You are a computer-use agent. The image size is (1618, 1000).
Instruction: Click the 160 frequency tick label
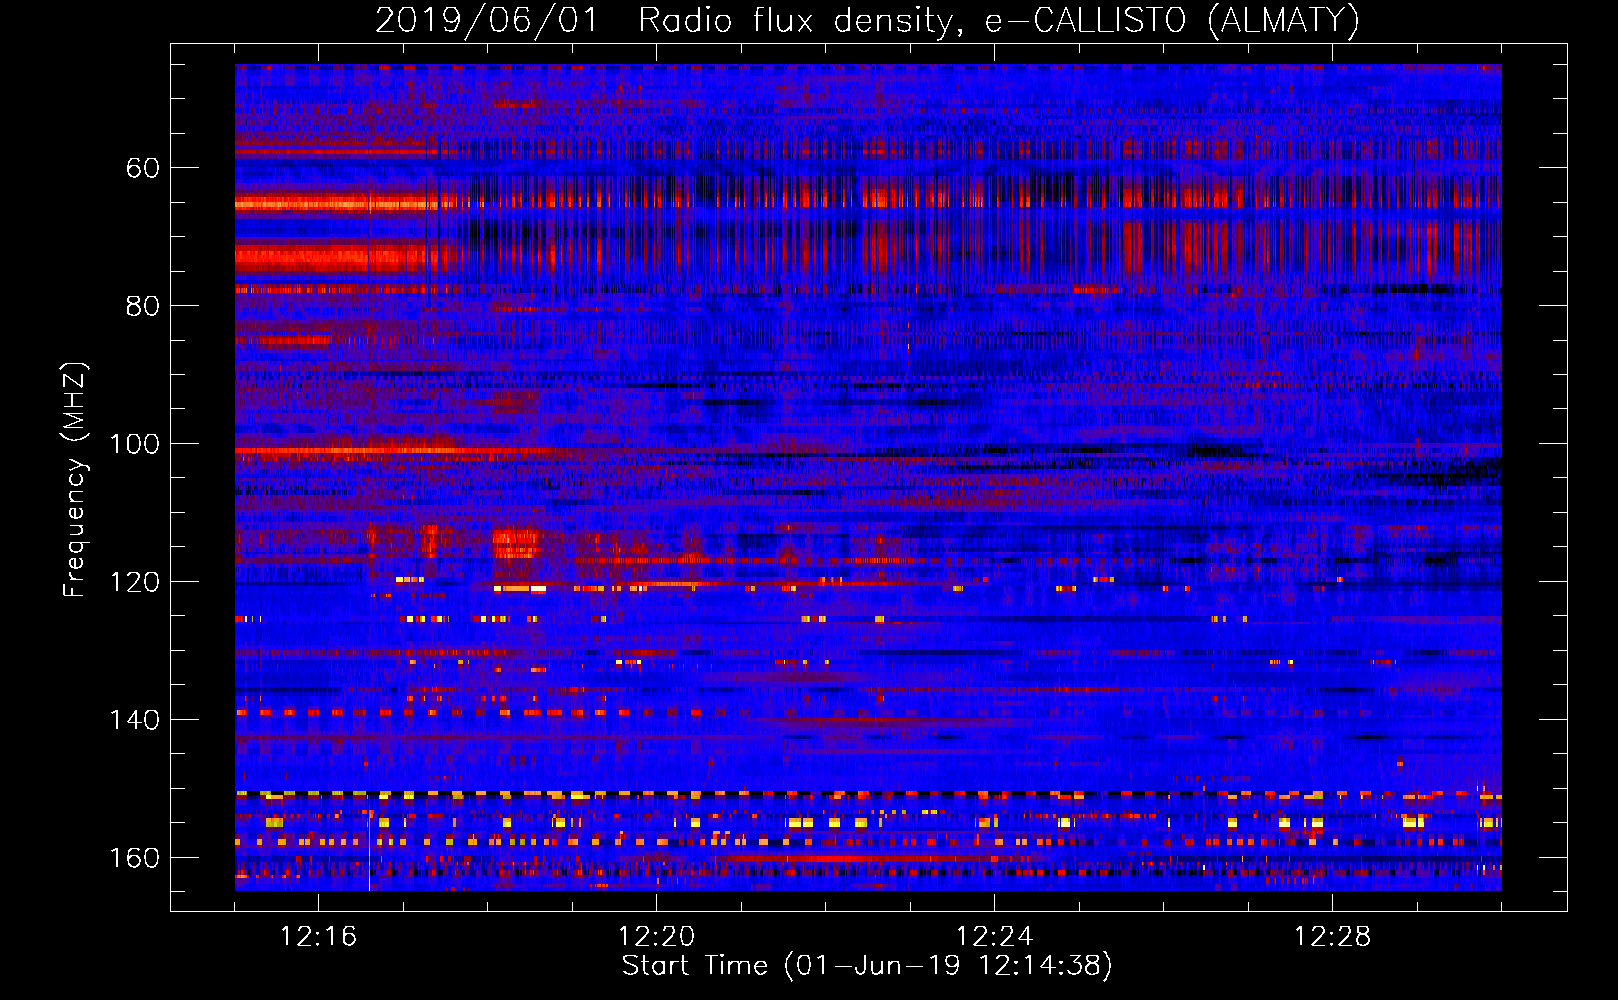134,858
